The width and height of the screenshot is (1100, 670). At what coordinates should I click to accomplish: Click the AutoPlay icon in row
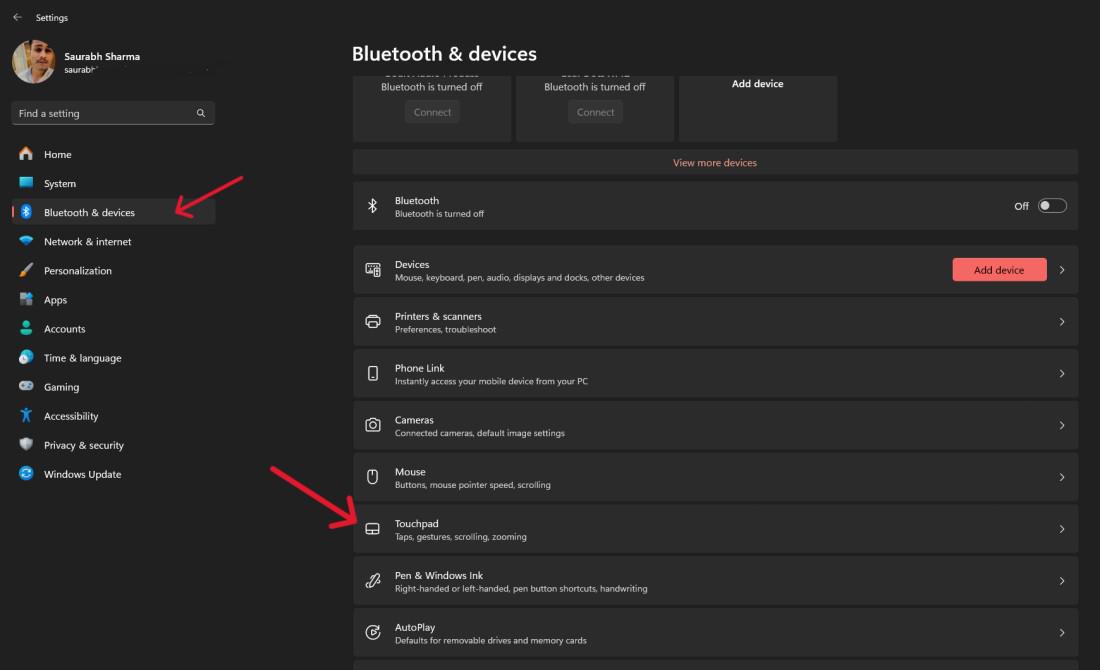pos(373,633)
